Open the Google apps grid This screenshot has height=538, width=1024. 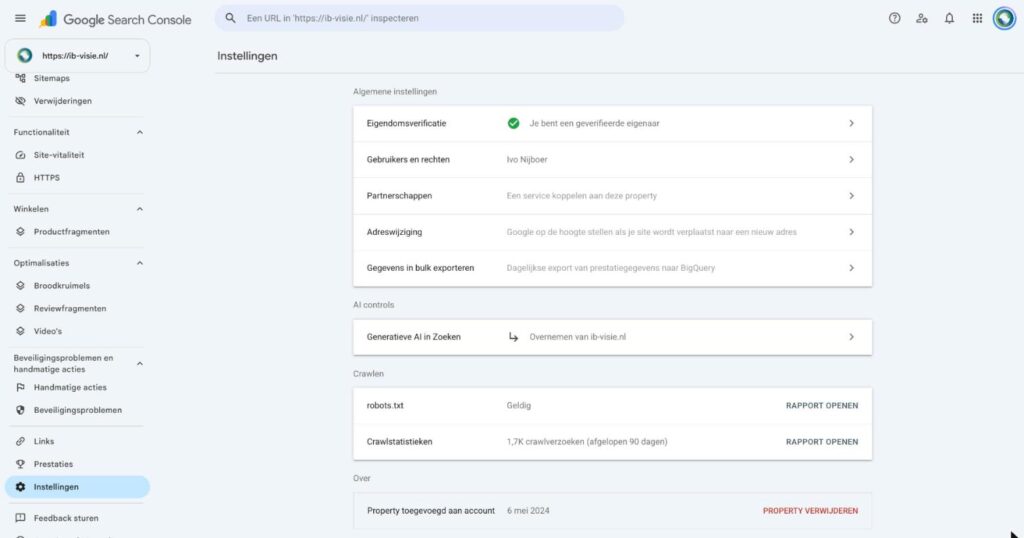(977, 18)
